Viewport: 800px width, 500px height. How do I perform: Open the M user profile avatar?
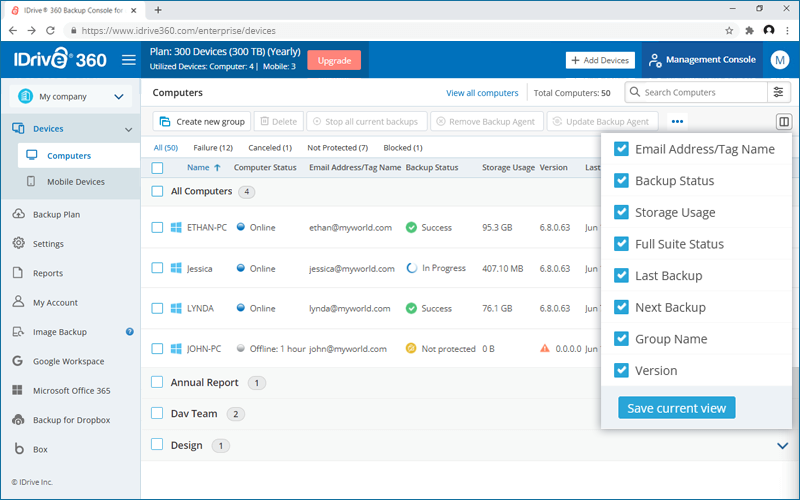[x=780, y=60]
